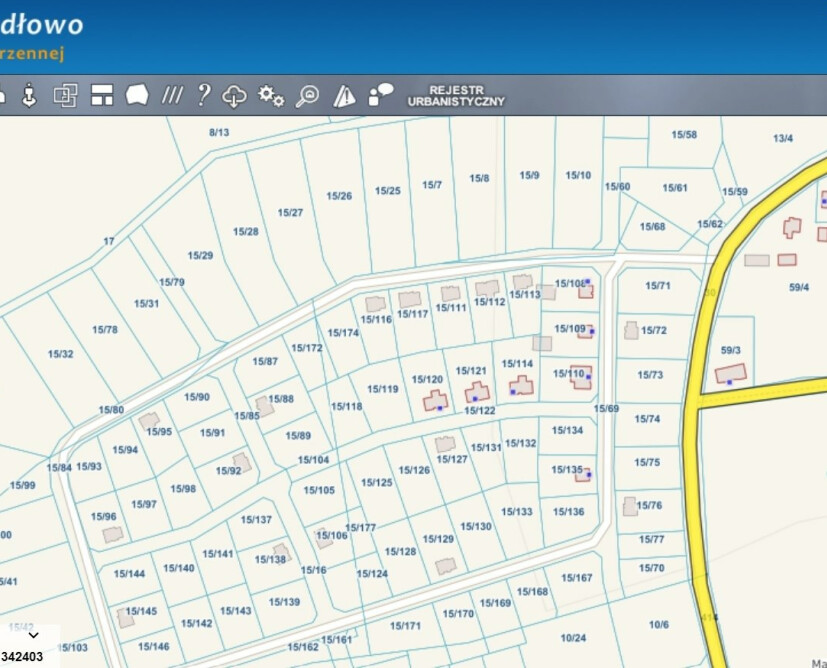The height and width of the screenshot is (668, 827).
Task: Open the Rejestr Urbanistyczny button
Action: [x=456, y=95]
